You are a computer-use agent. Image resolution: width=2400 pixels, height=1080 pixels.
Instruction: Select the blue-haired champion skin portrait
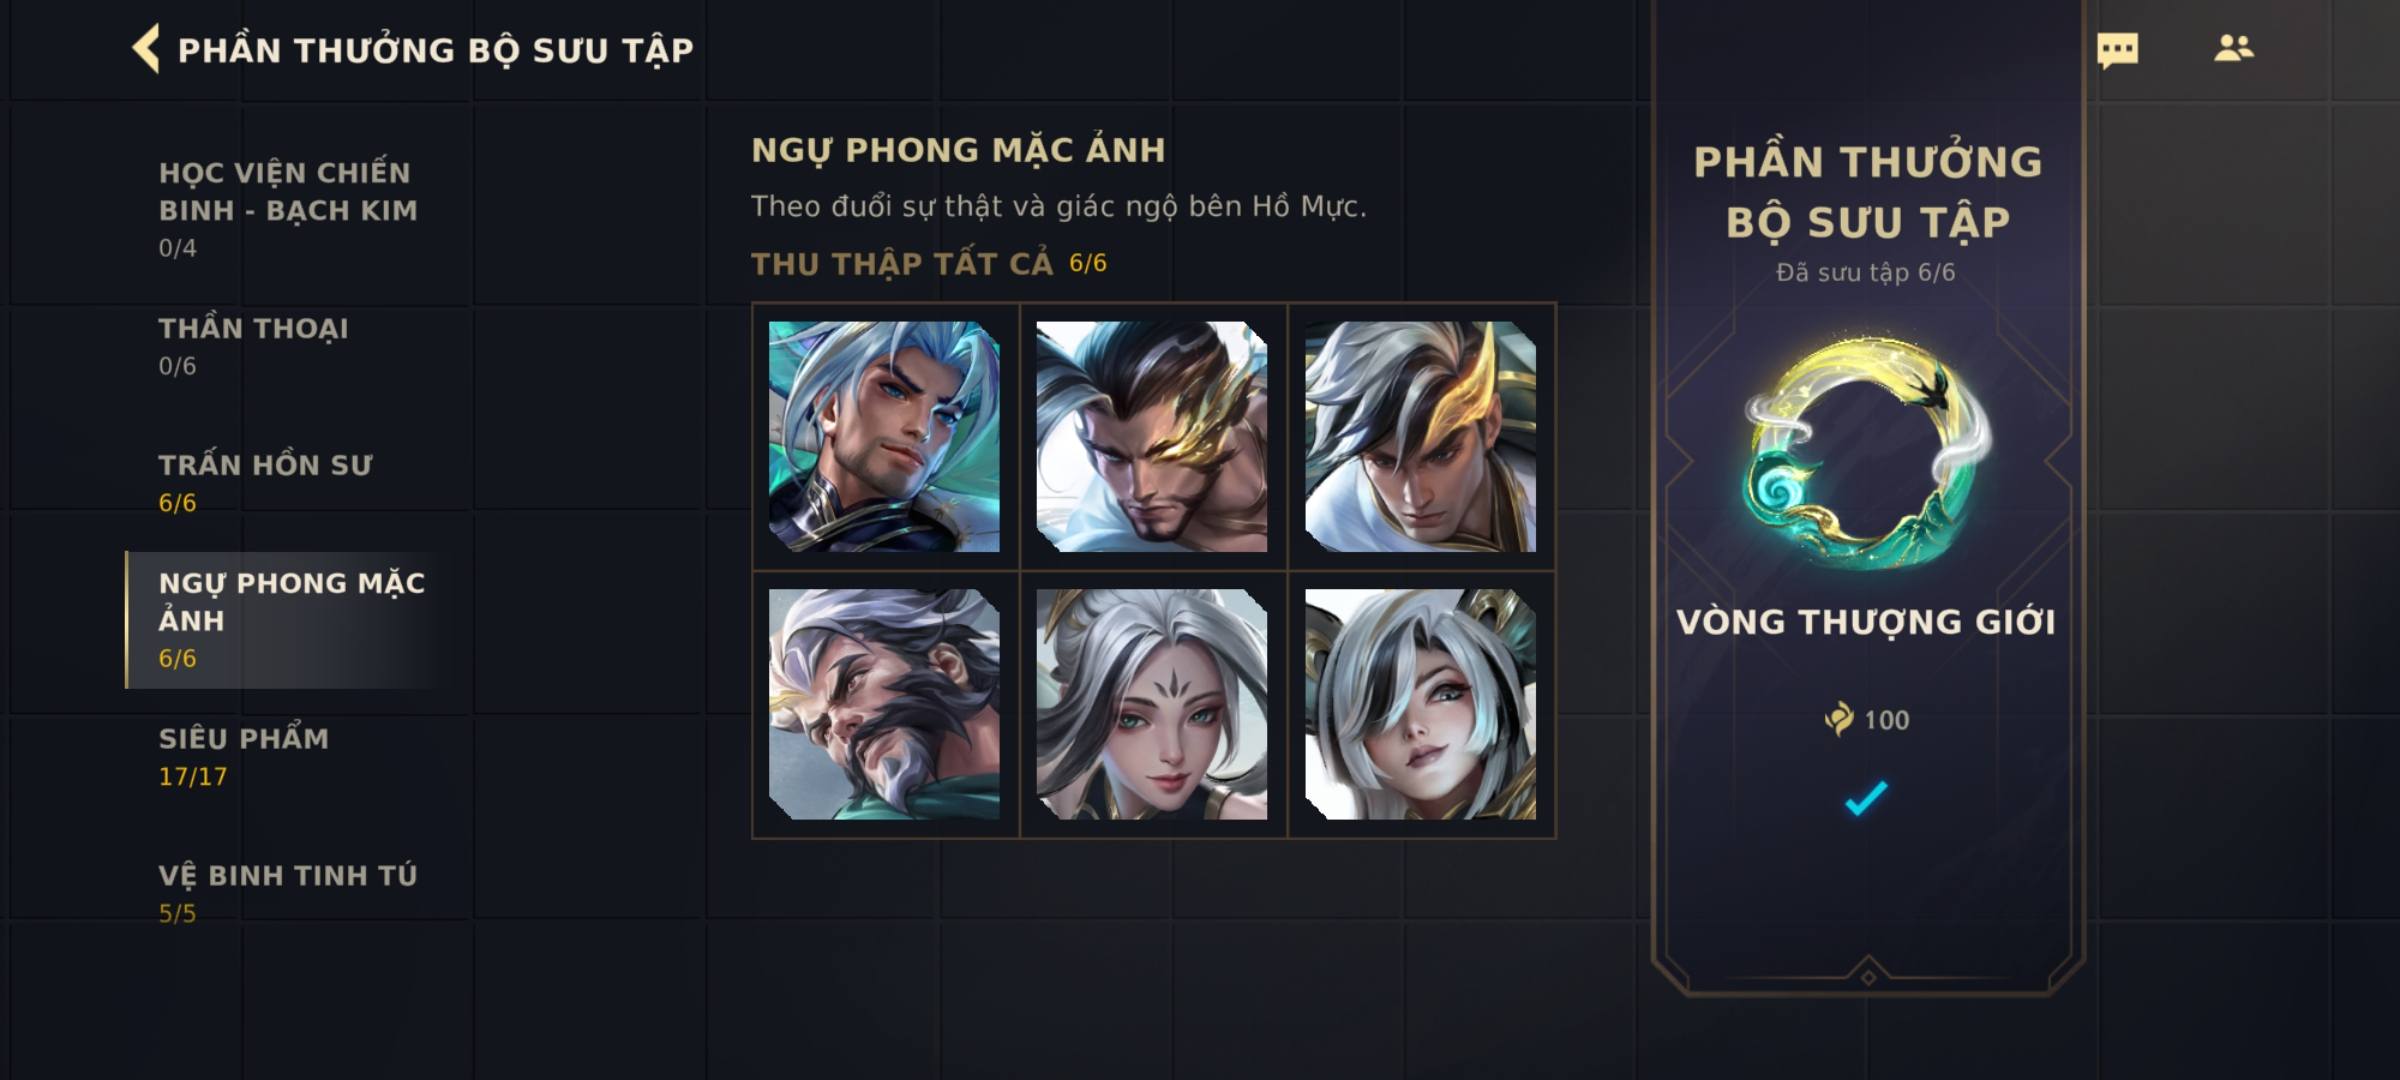[884, 436]
